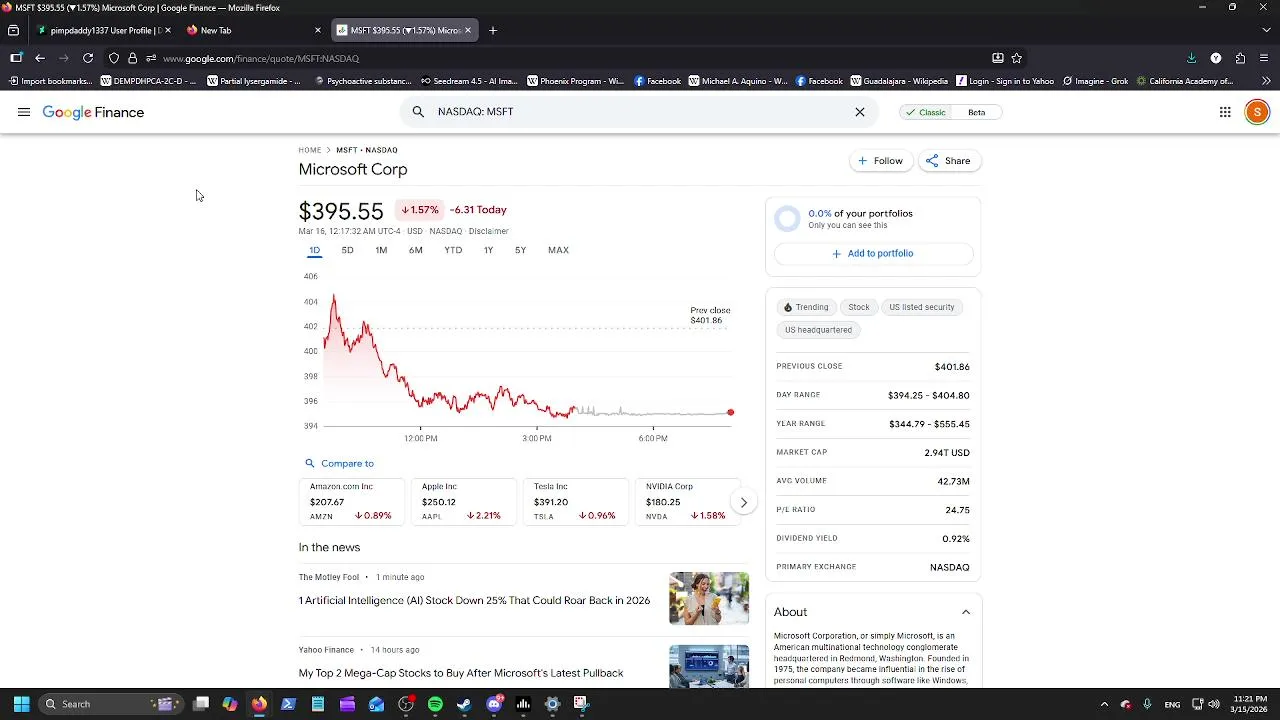Click the search magnifier icon in Finance
This screenshot has height=720, width=1280.
pos(418,112)
